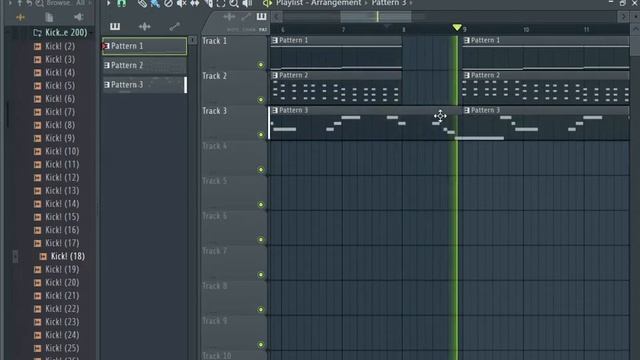Screen dimensions: 640x360
Task: Select the Mute tool with speaker X icon
Action: tap(182, 3)
